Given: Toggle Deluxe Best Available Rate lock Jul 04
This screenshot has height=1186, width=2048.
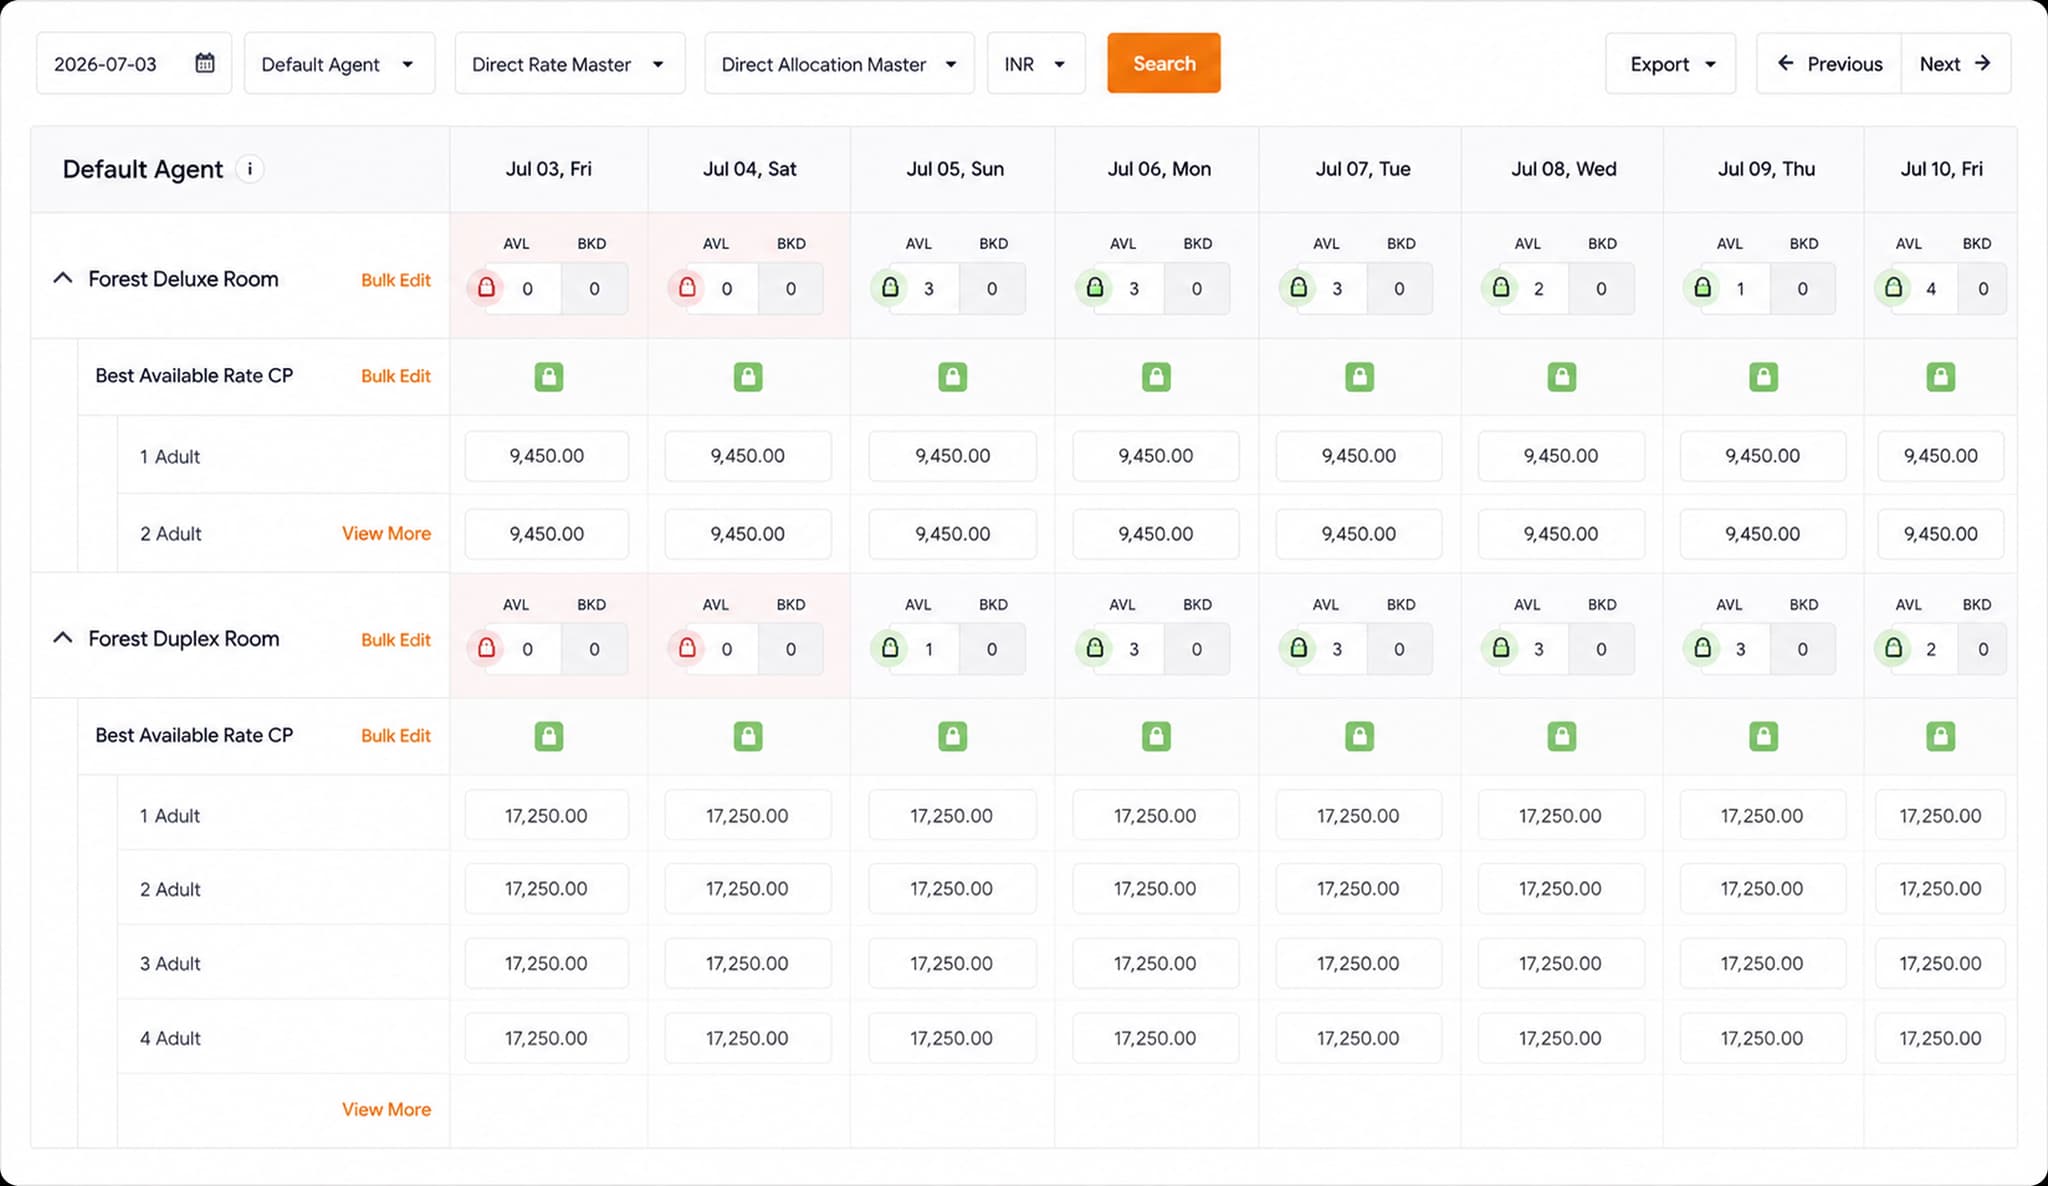Looking at the screenshot, I should coord(748,377).
